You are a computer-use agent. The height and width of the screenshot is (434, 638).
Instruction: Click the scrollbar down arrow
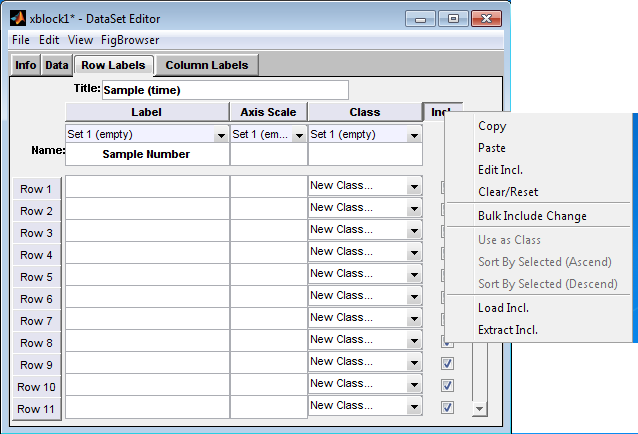coord(478,408)
